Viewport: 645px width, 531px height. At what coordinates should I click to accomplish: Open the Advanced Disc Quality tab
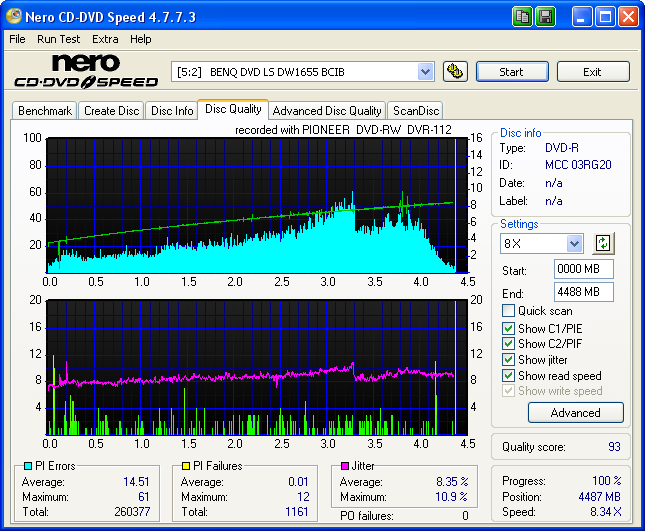pyautogui.click(x=327, y=111)
